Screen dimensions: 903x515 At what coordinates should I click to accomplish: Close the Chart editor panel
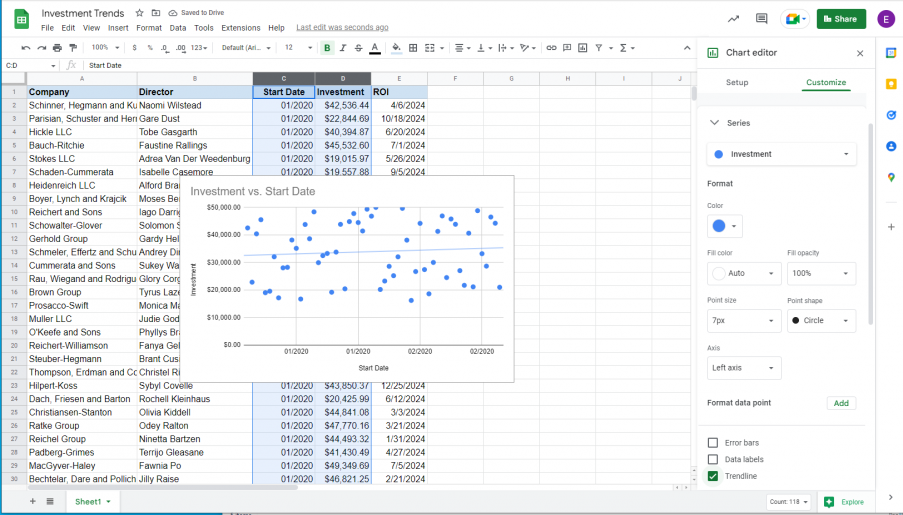pyautogui.click(x=860, y=53)
